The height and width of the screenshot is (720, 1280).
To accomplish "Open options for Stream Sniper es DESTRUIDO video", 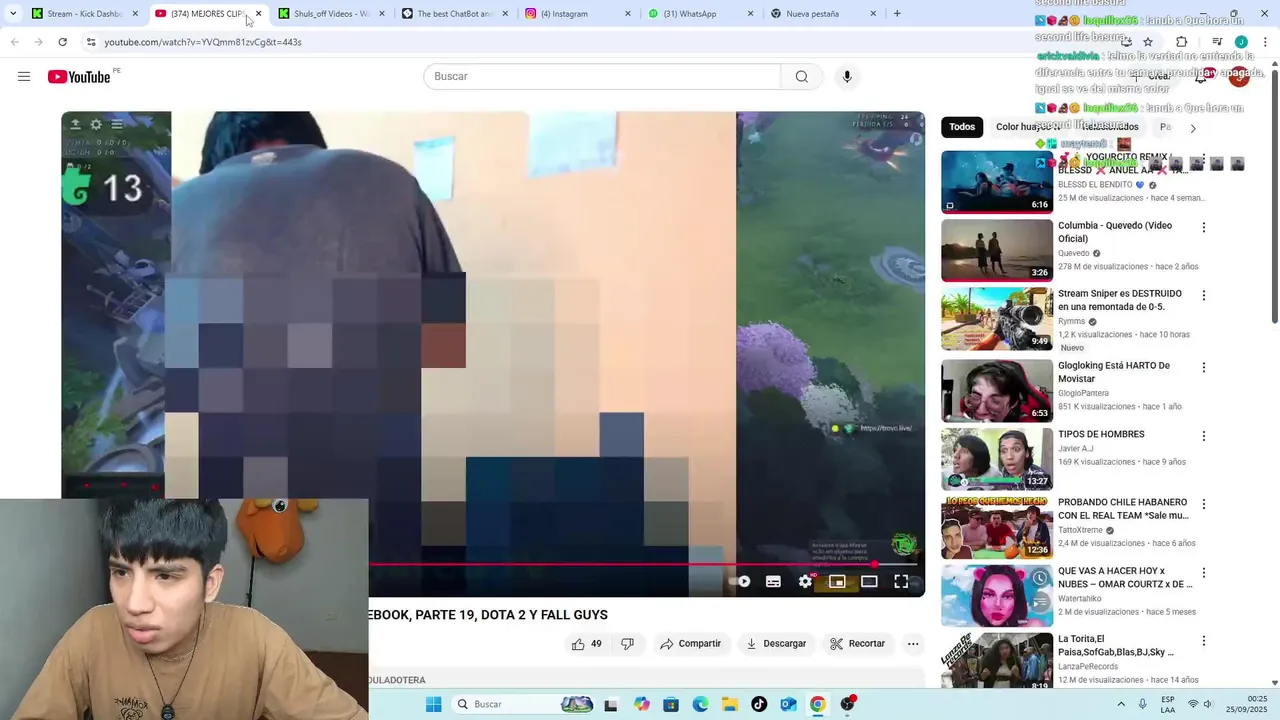I will coord(1204,295).
